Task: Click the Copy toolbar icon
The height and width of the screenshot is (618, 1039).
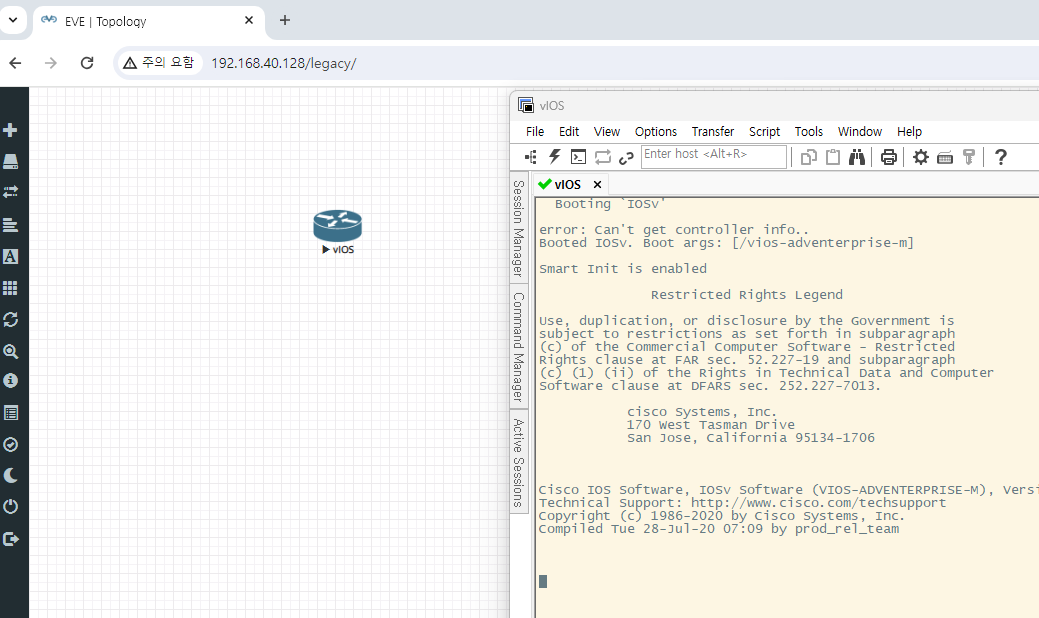Action: coord(808,157)
